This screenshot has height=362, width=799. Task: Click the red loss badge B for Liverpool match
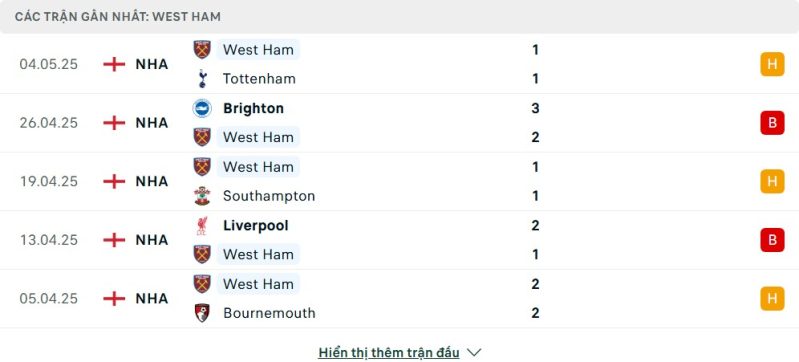773,240
